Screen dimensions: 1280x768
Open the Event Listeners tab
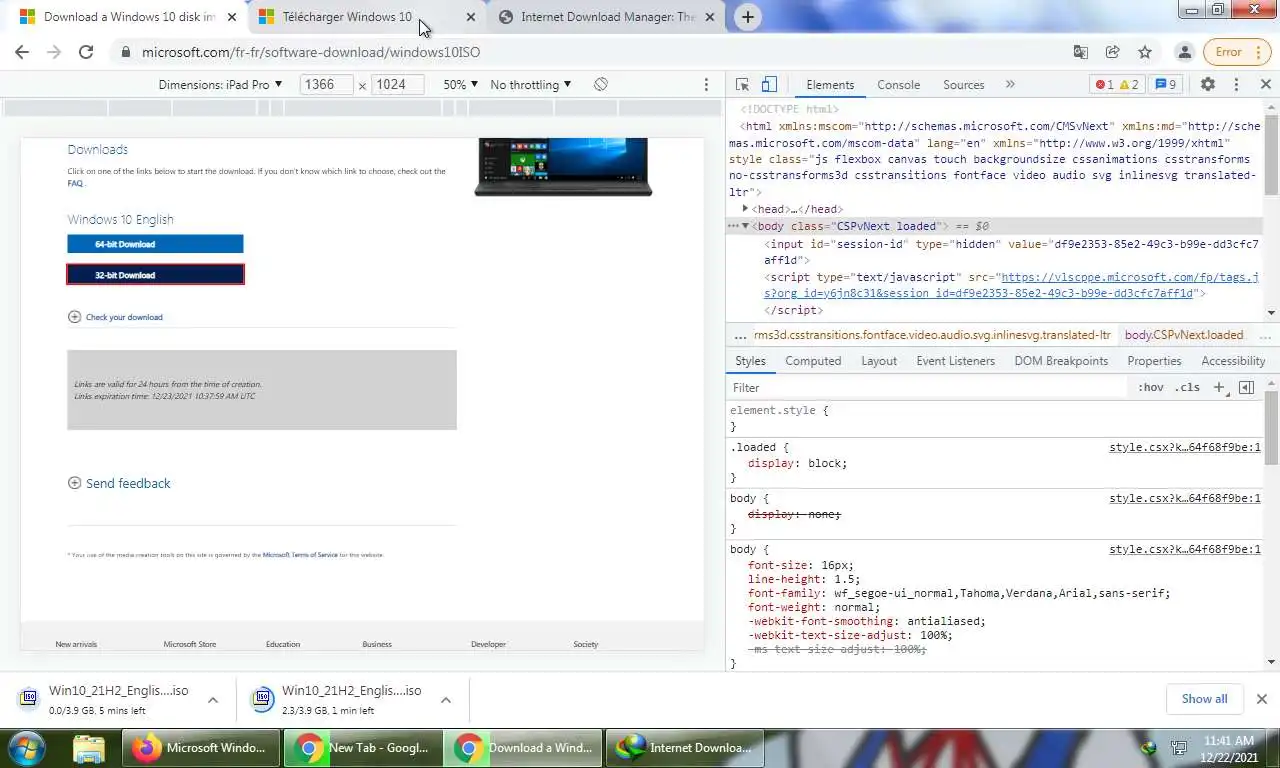point(955,361)
